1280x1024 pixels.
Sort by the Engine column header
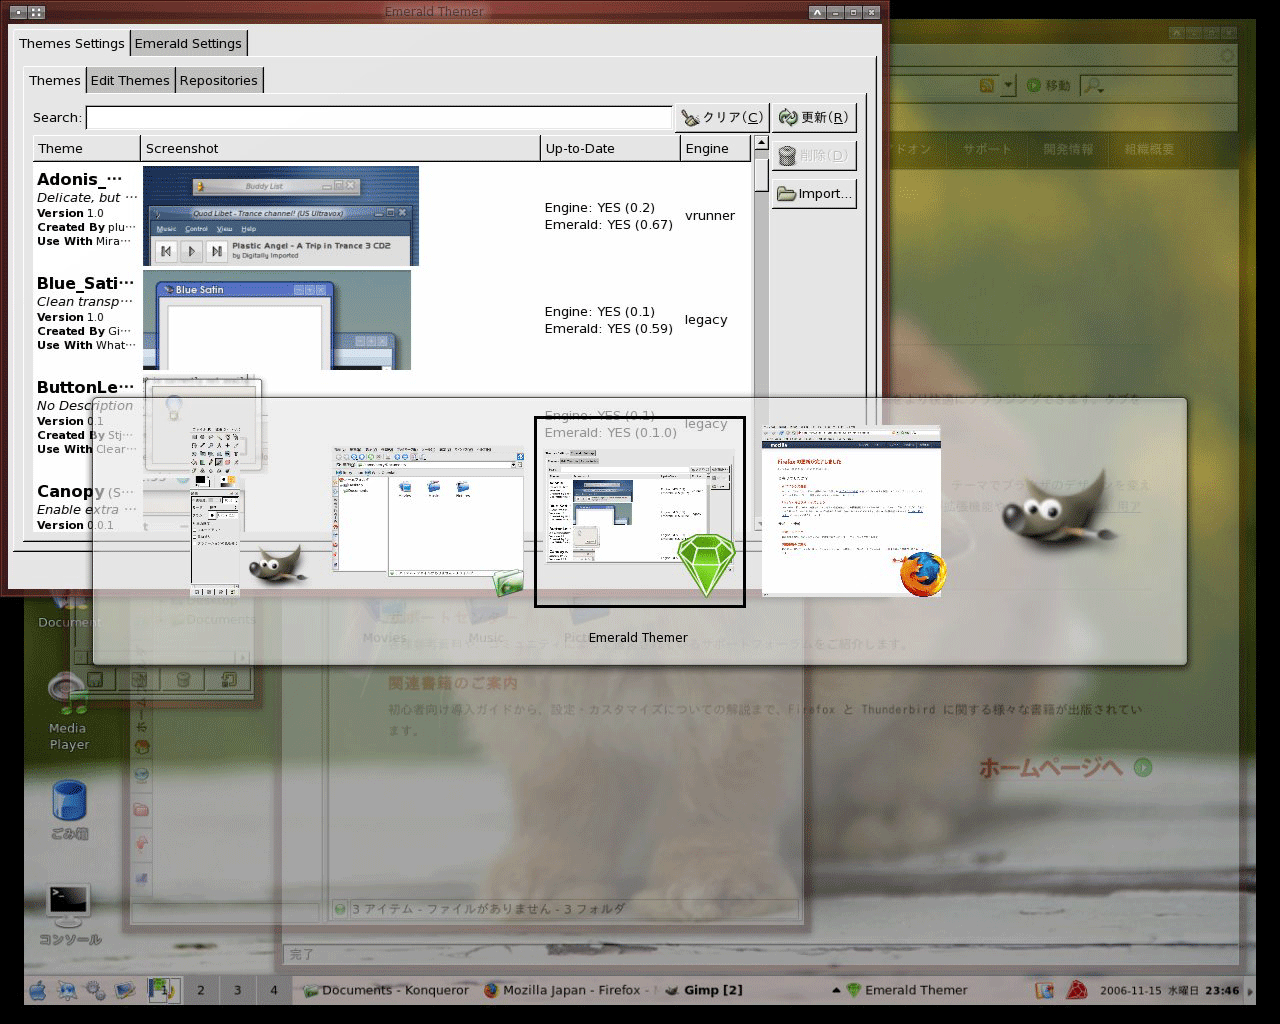715,148
